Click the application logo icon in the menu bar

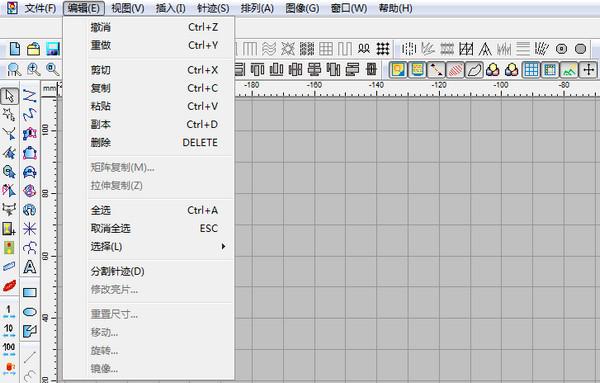[11, 8]
